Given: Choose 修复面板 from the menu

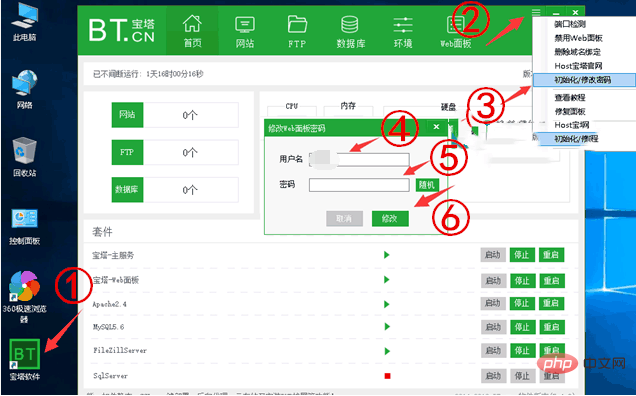Looking at the screenshot, I should click(x=570, y=112).
